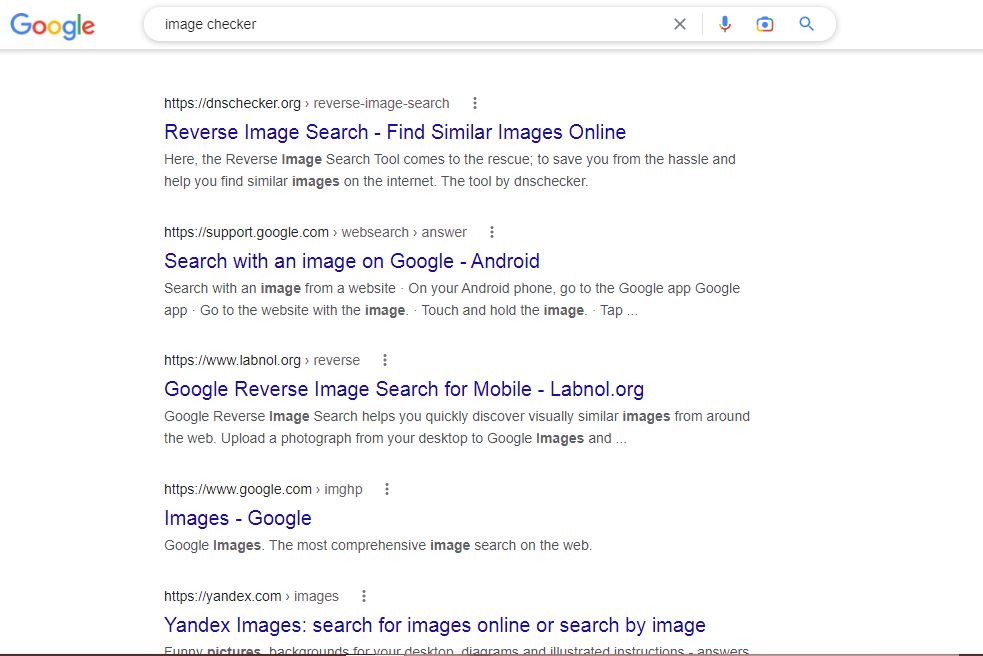Open the three-dot menu for dnschecker.org result

coord(475,103)
